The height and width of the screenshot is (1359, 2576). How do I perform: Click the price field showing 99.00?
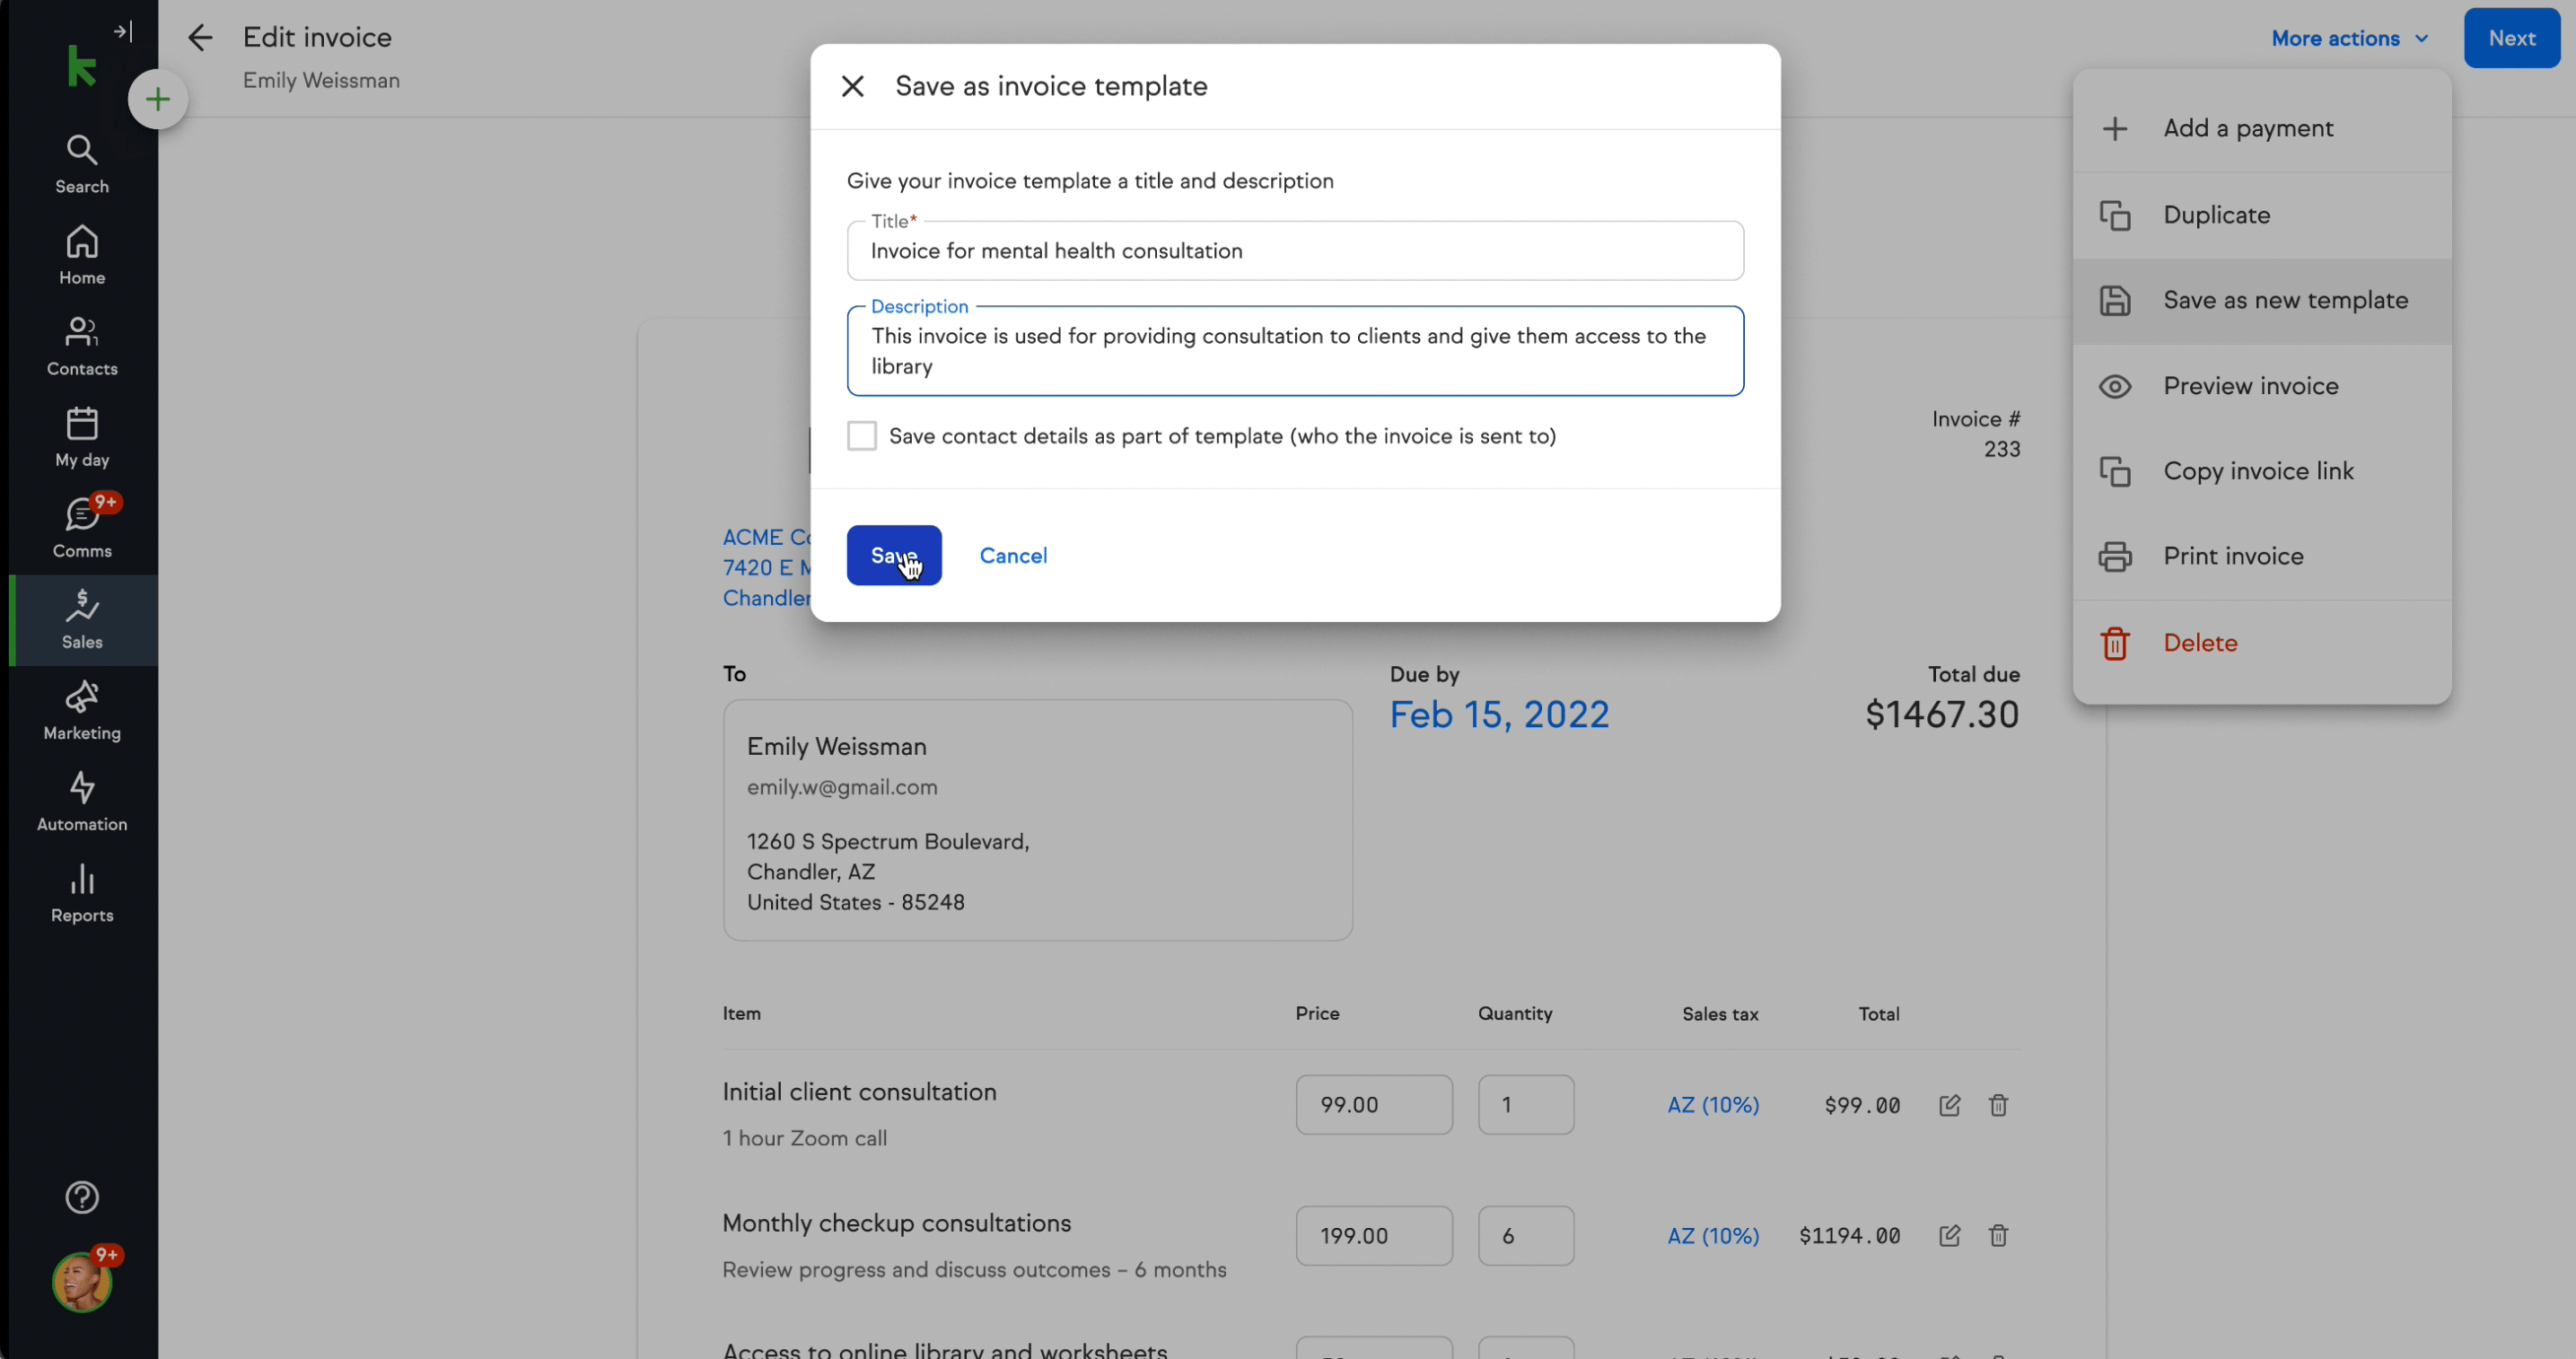point(1373,1105)
